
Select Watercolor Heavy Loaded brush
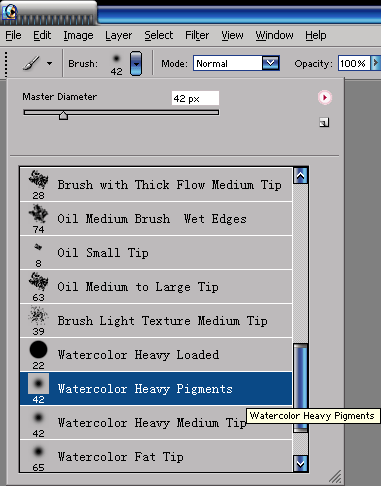pos(156,355)
